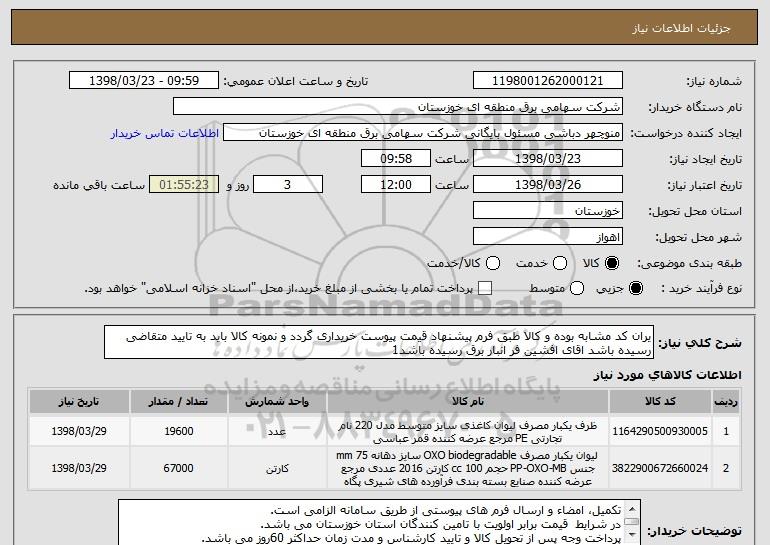This screenshot has width=770, height=545.
Task: Click the ردیف column header
Action: [726, 402]
